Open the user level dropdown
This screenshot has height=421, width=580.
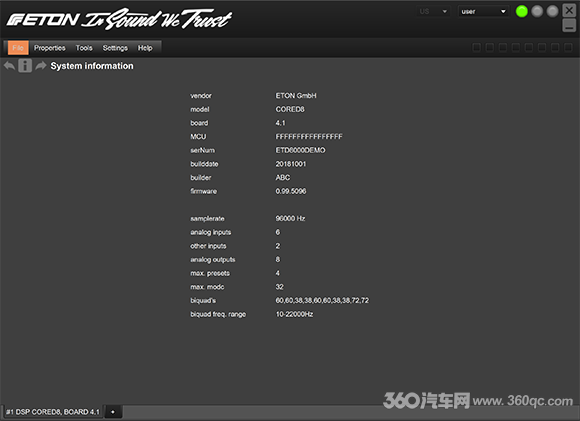point(483,11)
